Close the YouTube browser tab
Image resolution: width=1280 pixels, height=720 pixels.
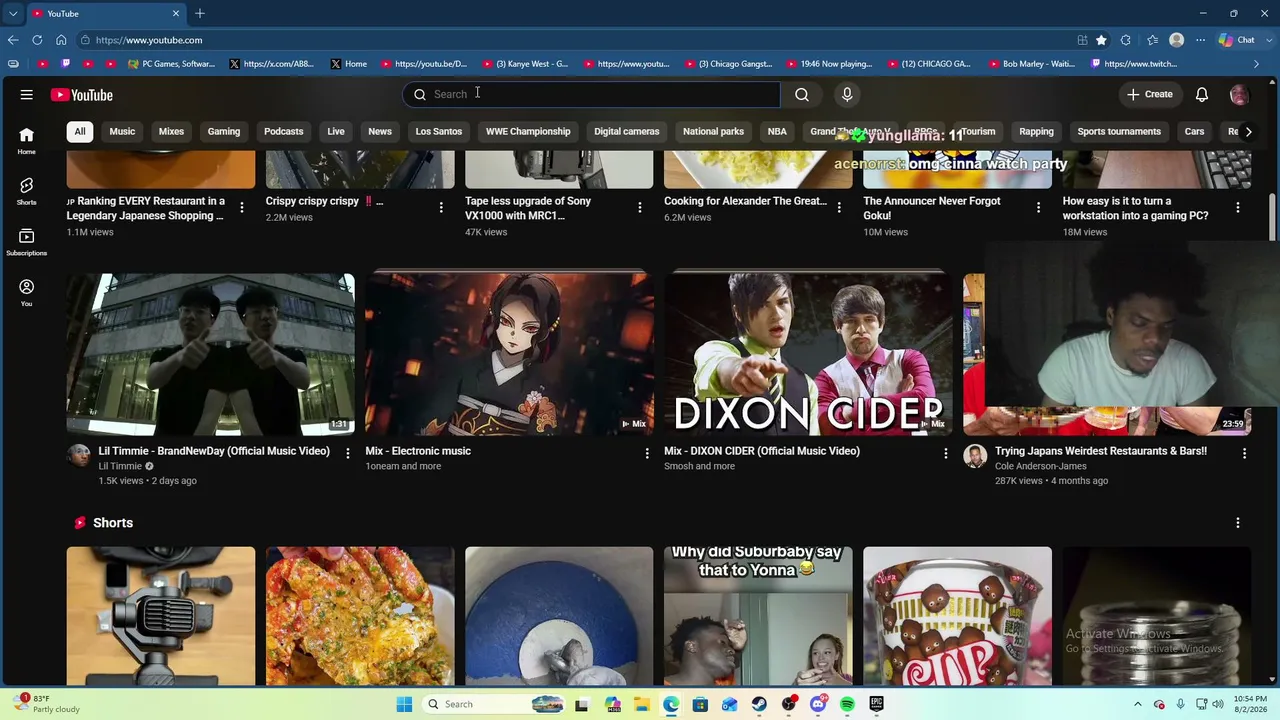pos(176,13)
